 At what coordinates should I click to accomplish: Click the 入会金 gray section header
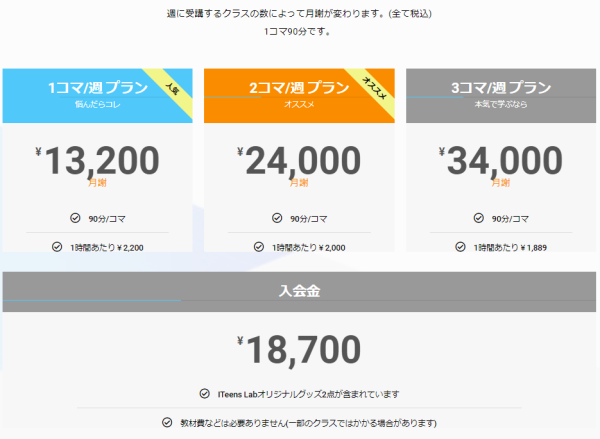[x=299, y=292]
